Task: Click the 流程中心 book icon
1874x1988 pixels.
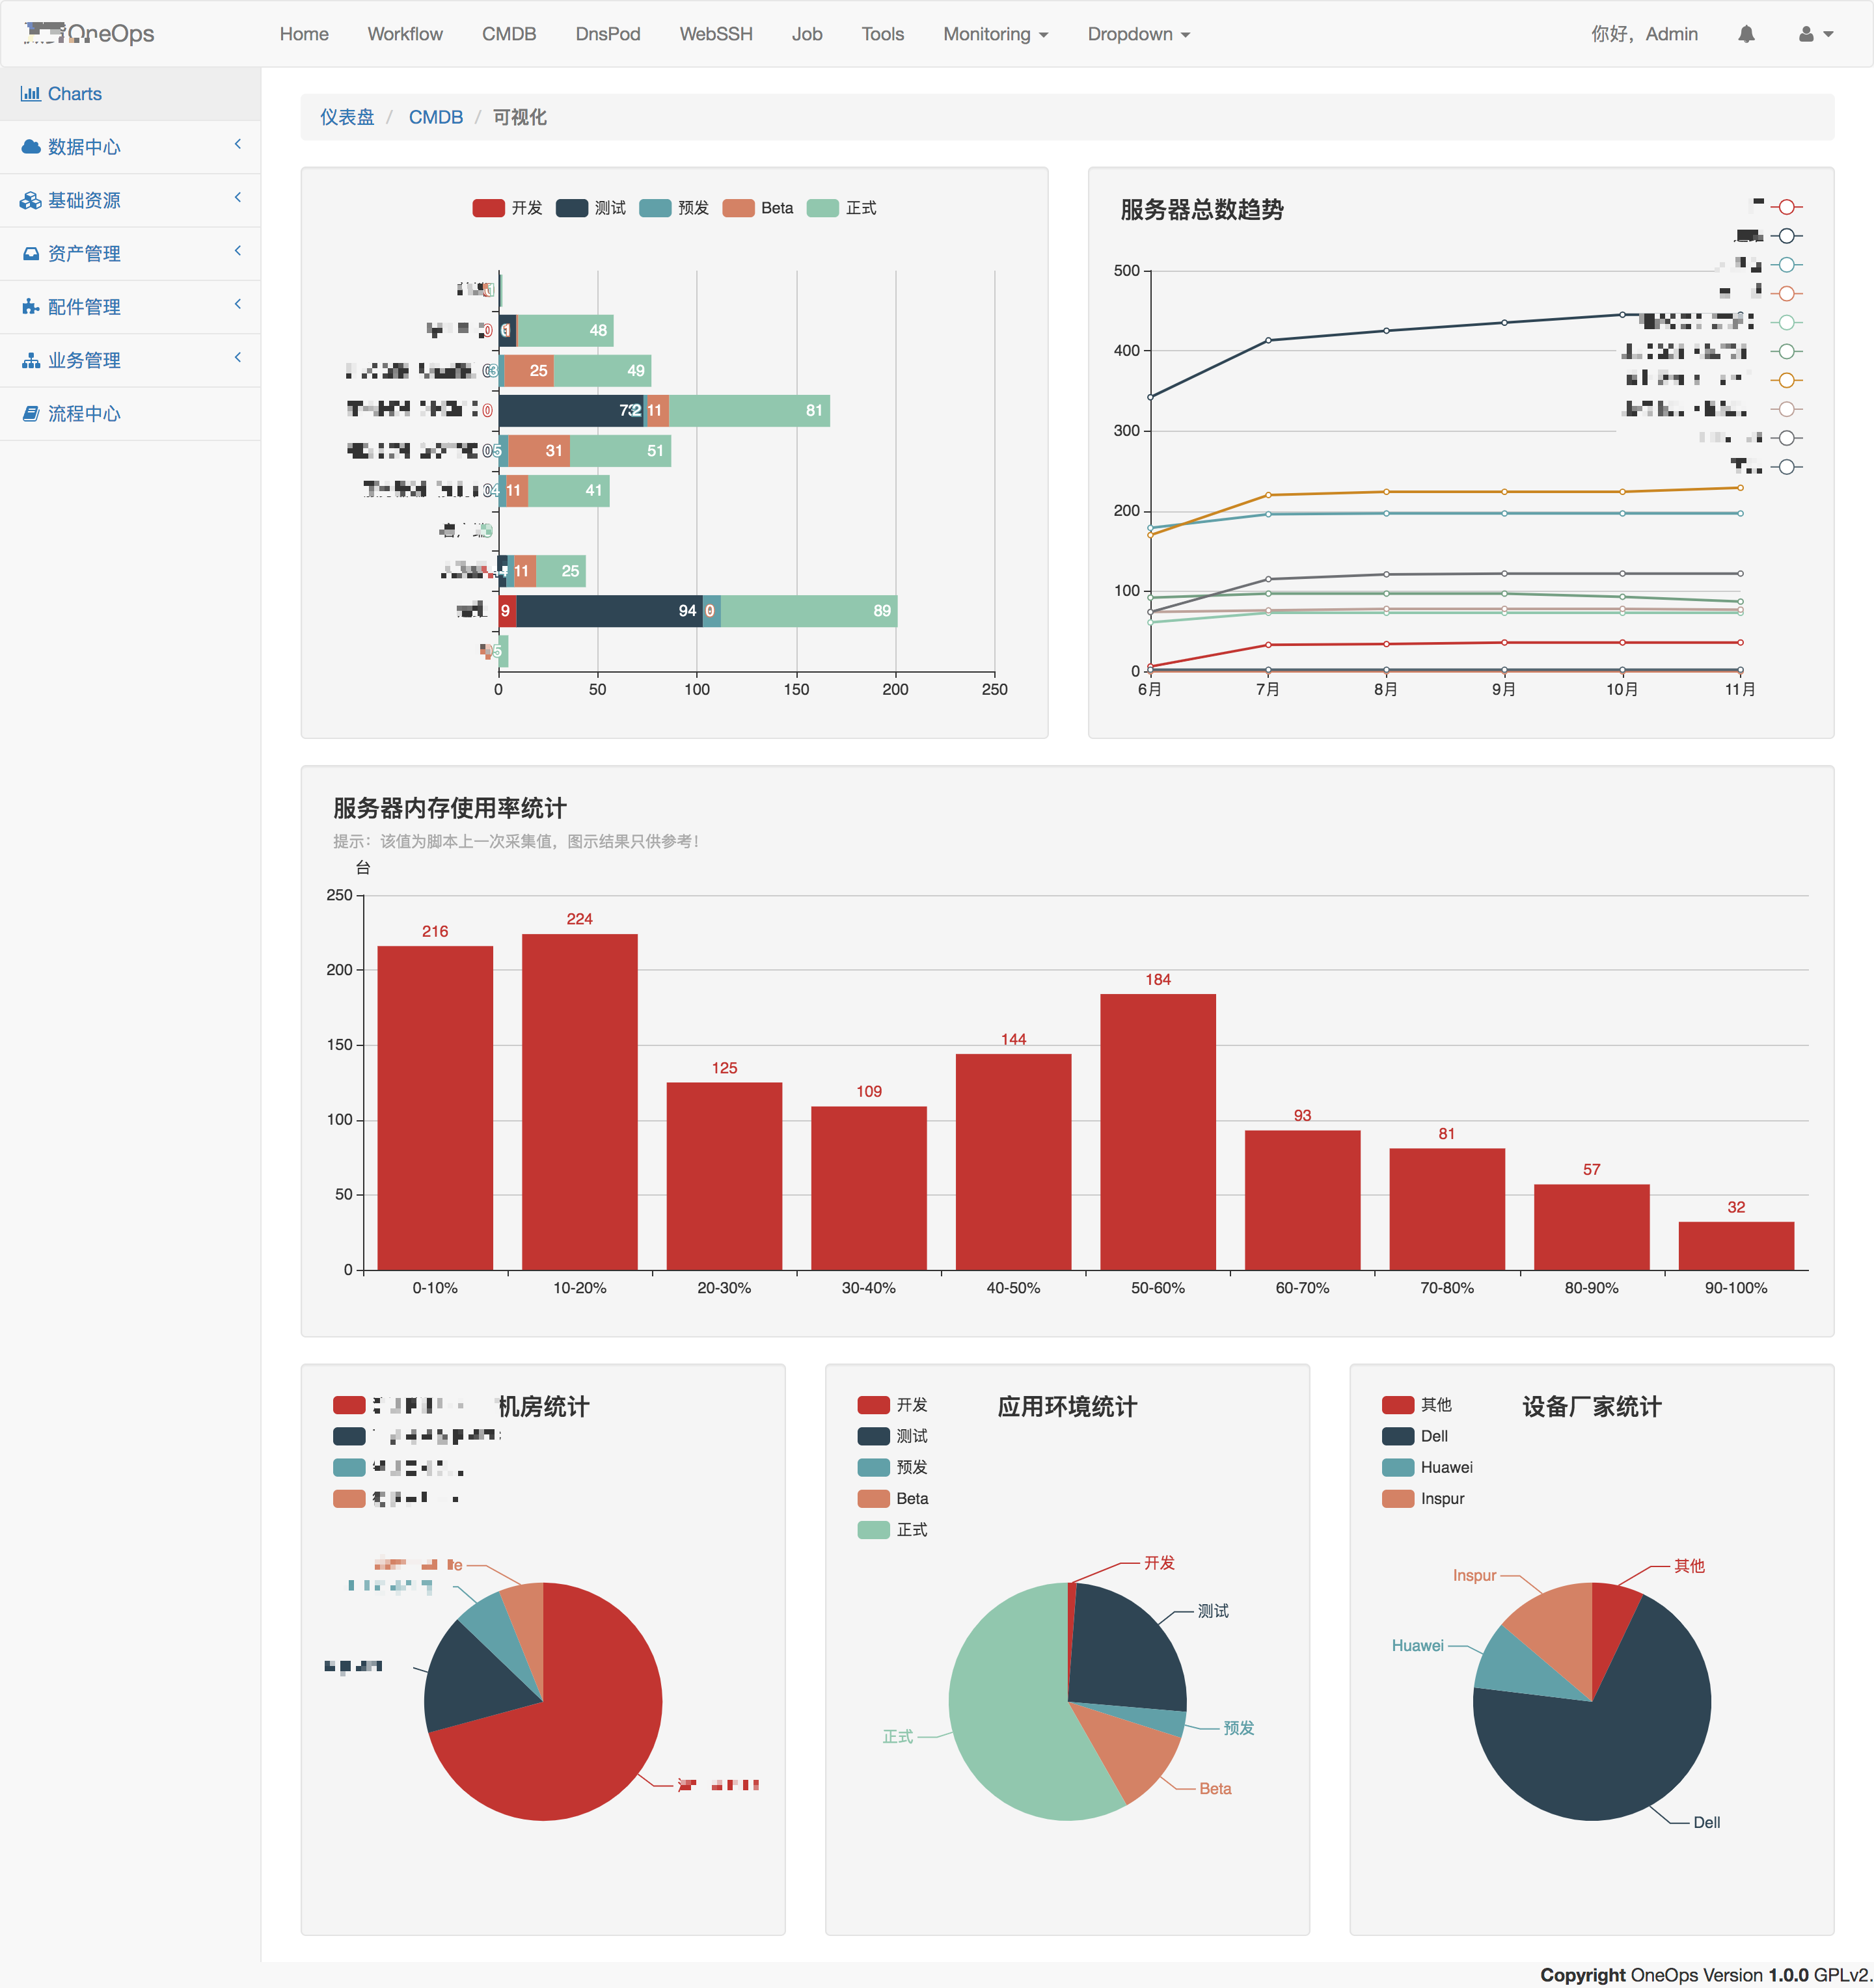Action: [31, 413]
